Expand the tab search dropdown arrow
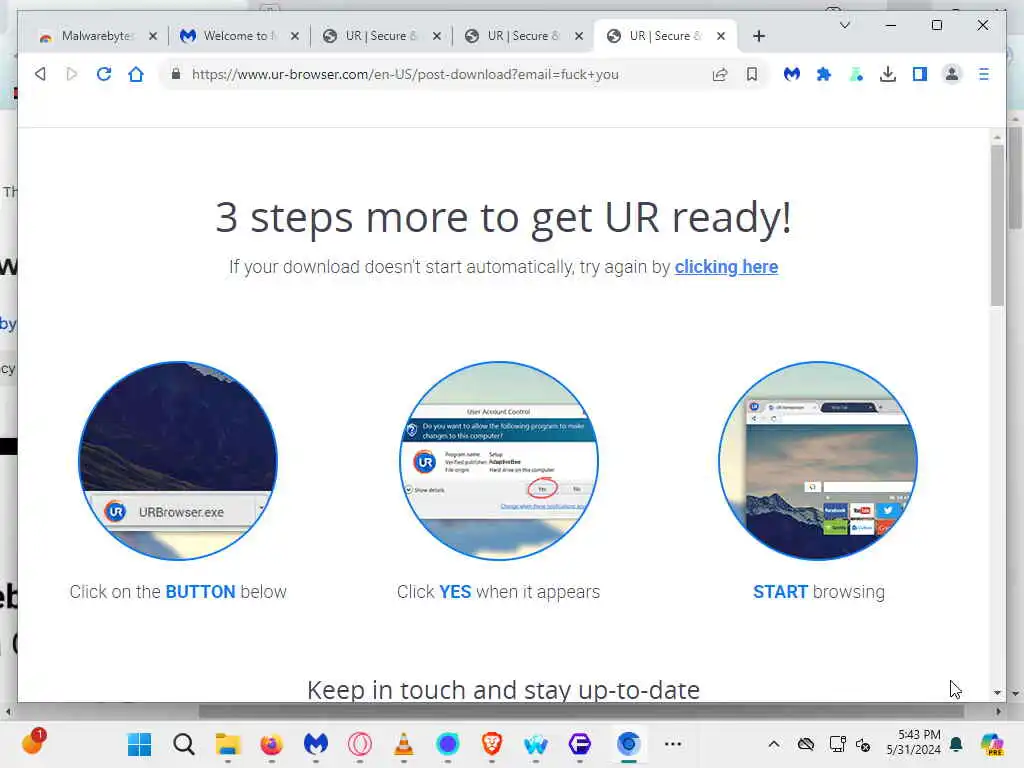 coord(844,25)
